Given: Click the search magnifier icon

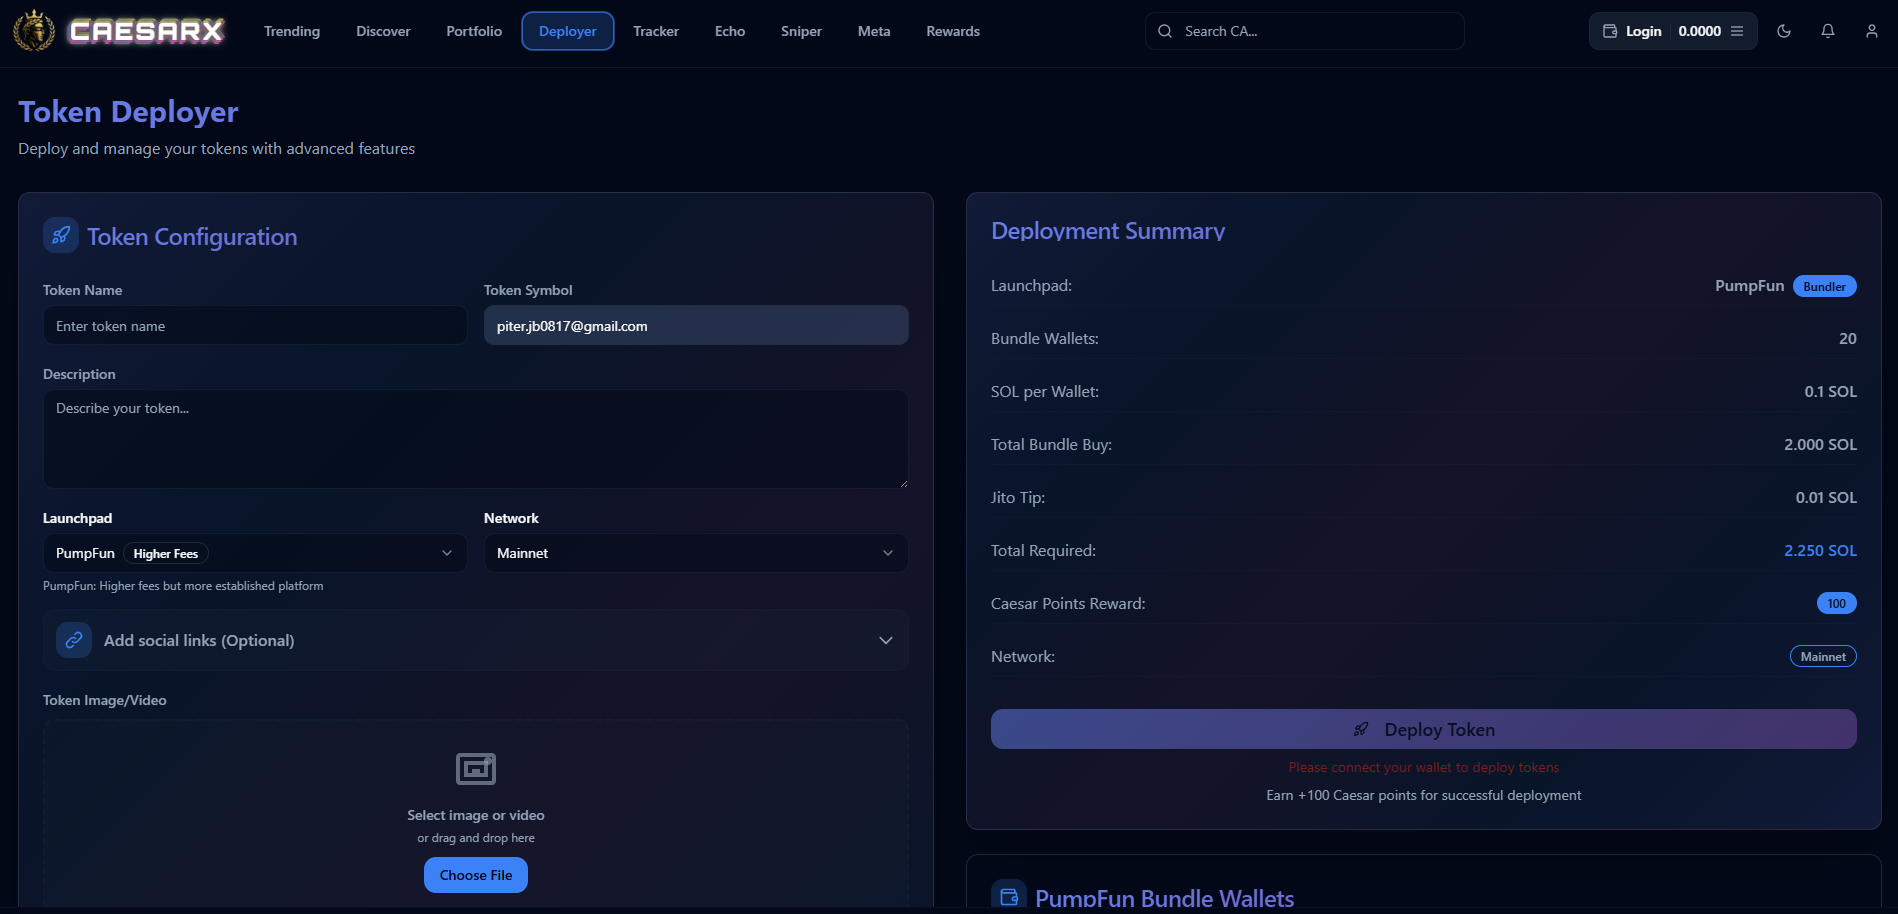Looking at the screenshot, I should pyautogui.click(x=1165, y=31).
